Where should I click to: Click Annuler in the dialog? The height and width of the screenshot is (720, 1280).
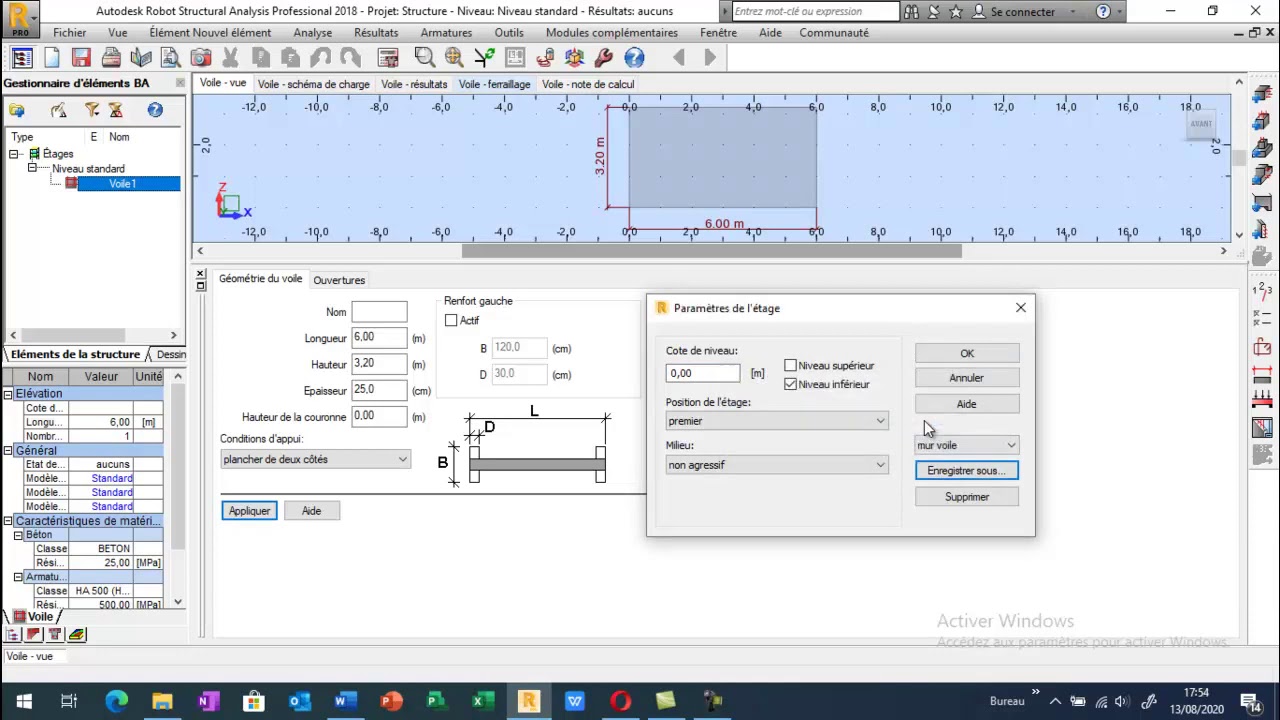[967, 378]
